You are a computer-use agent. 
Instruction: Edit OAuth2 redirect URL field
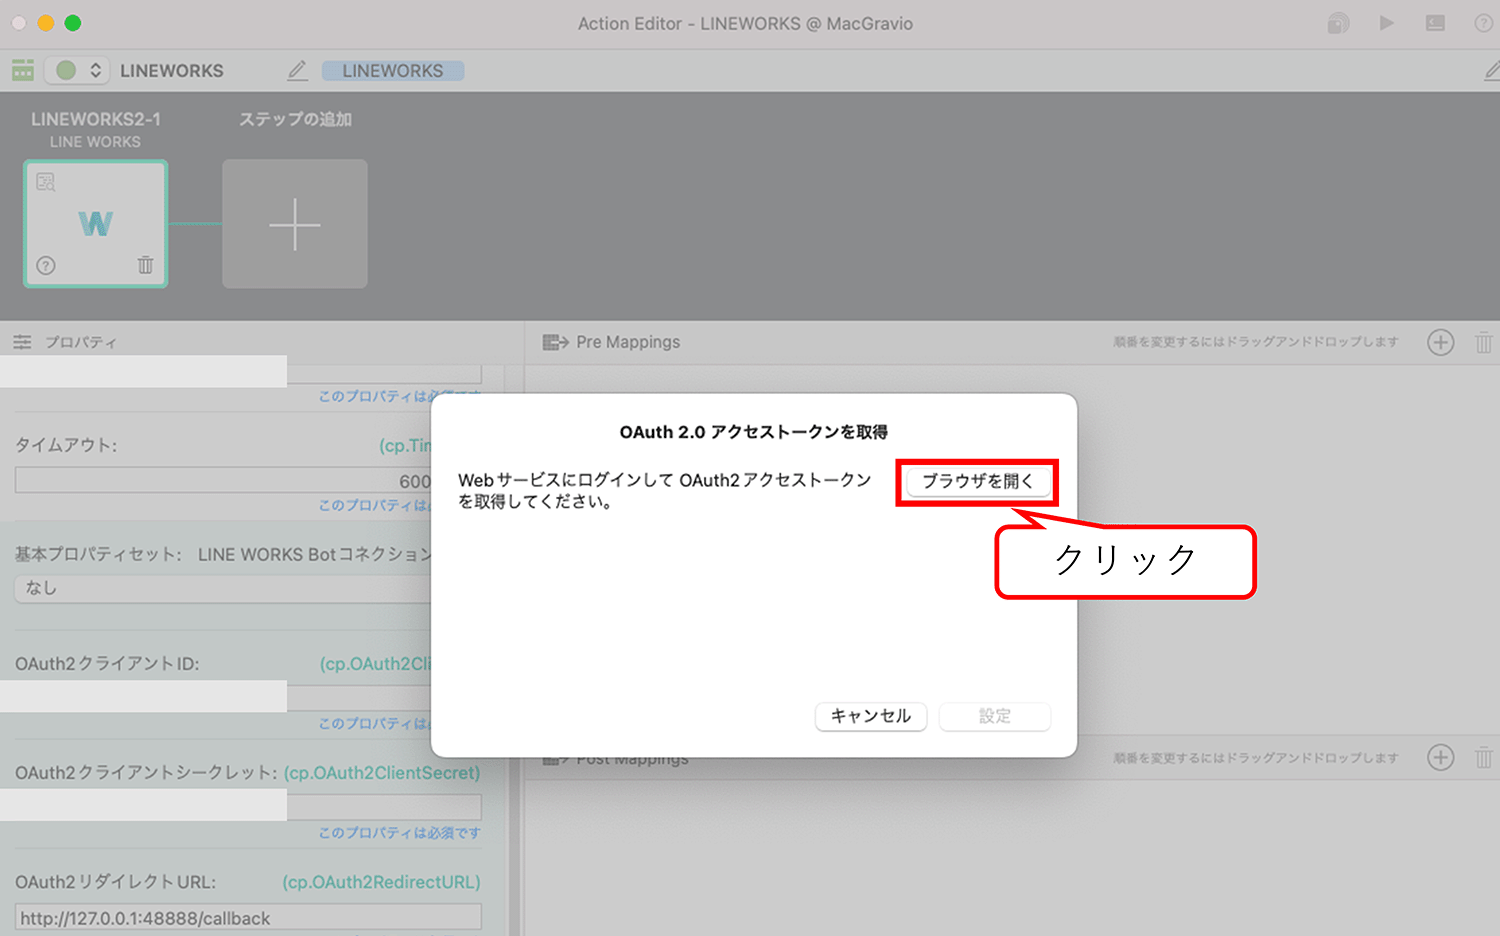click(x=248, y=918)
